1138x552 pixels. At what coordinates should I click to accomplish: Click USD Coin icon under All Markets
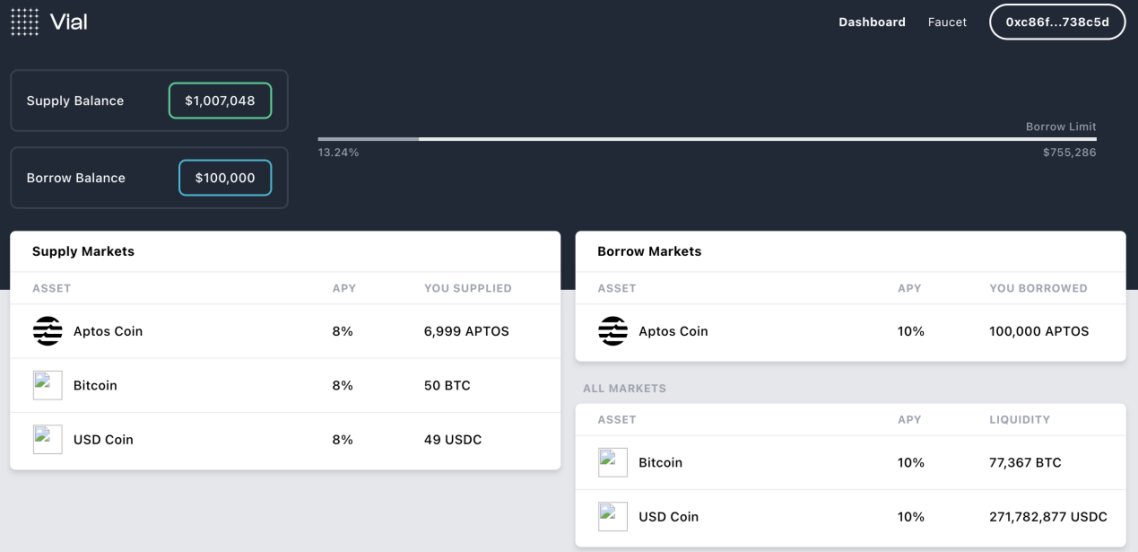613,516
